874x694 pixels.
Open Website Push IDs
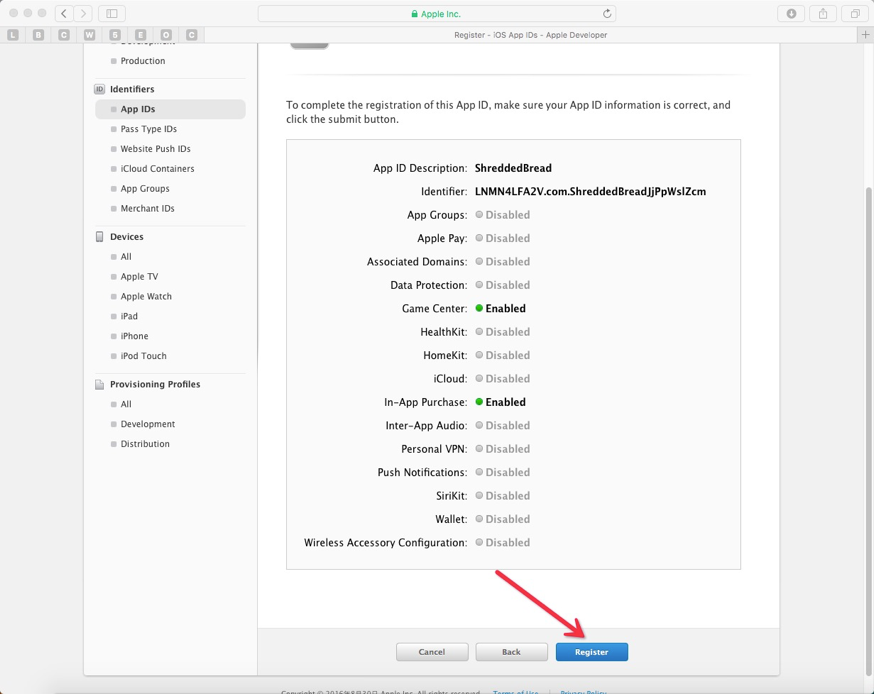click(x=156, y=149)
